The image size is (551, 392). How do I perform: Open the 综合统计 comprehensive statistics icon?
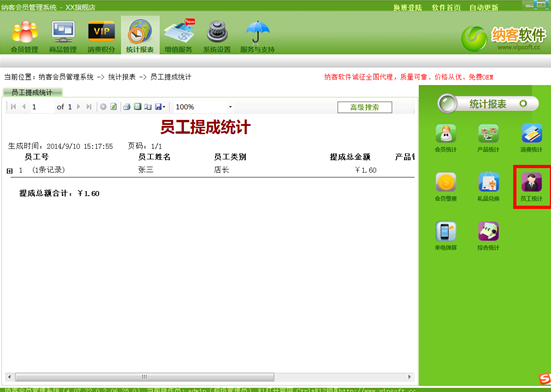(488, 236)
